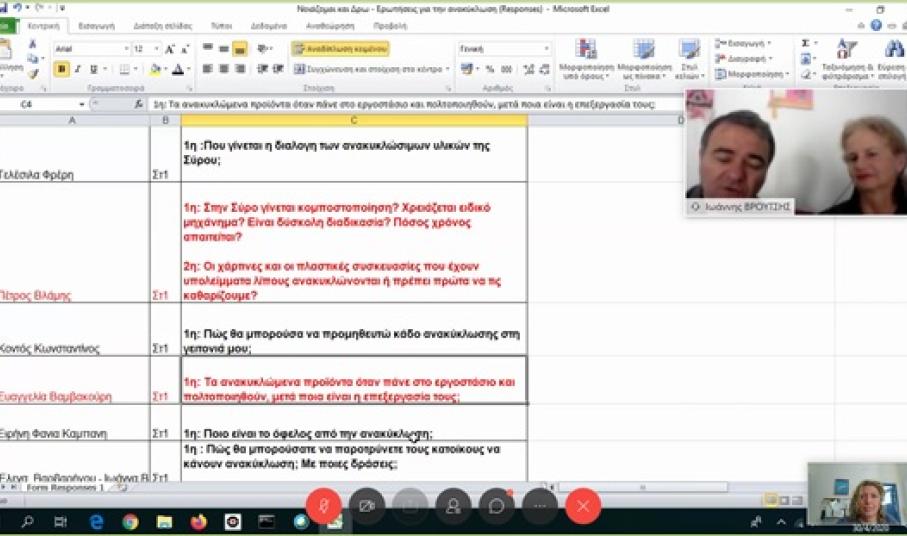Screen dimensions: 907x536
Task: Turn on the camera in meeting controls
Action: [367, 506]
